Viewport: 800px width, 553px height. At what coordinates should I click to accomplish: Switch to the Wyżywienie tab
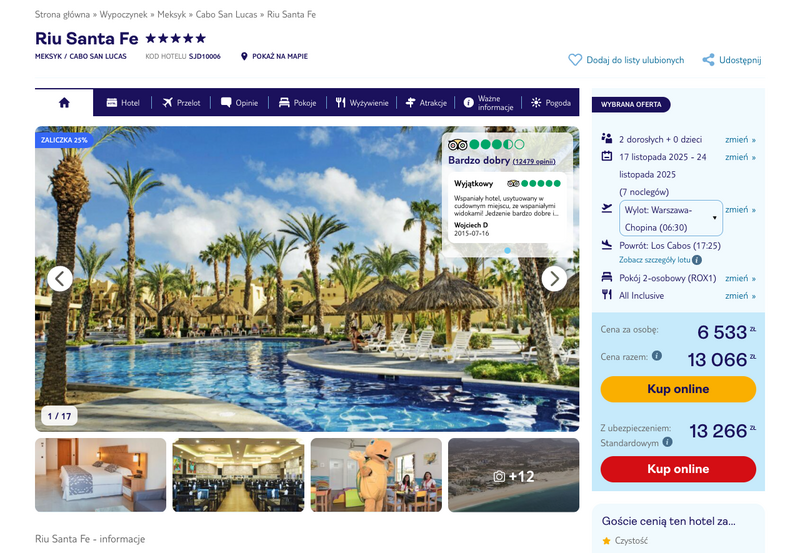pos(362,103)
